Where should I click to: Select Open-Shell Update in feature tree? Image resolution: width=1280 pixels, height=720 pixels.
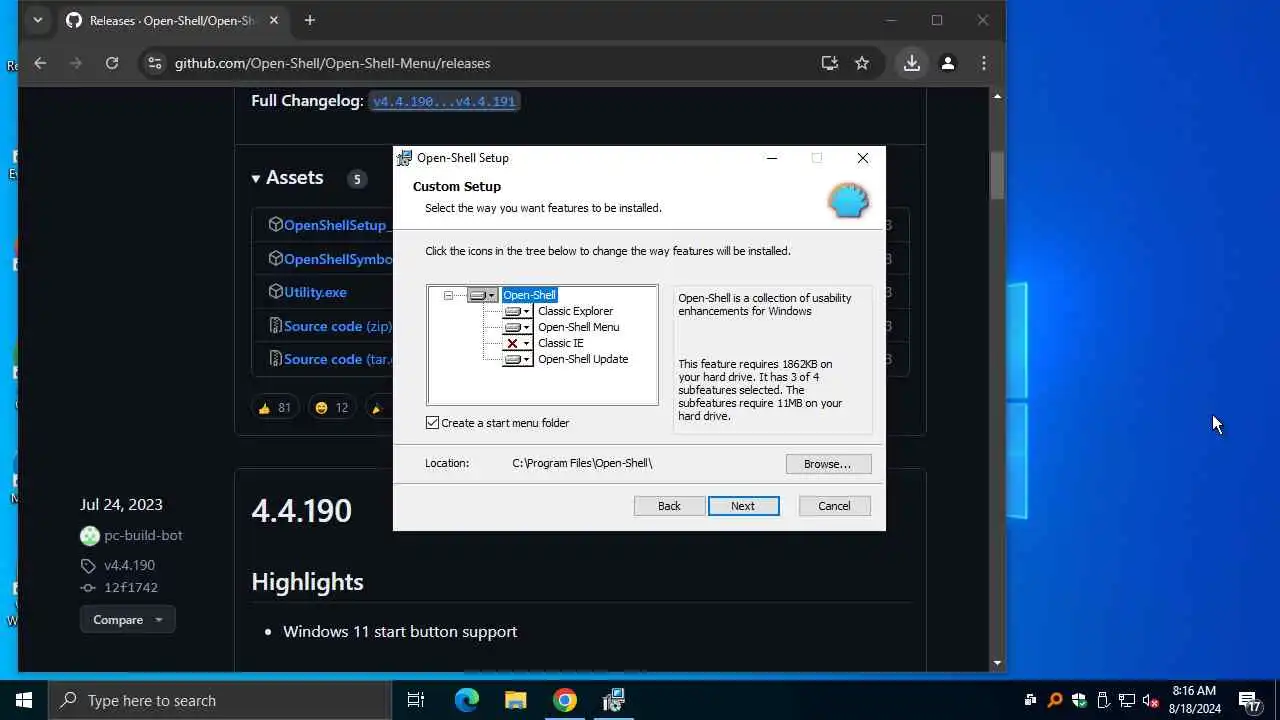pos(583,359)
